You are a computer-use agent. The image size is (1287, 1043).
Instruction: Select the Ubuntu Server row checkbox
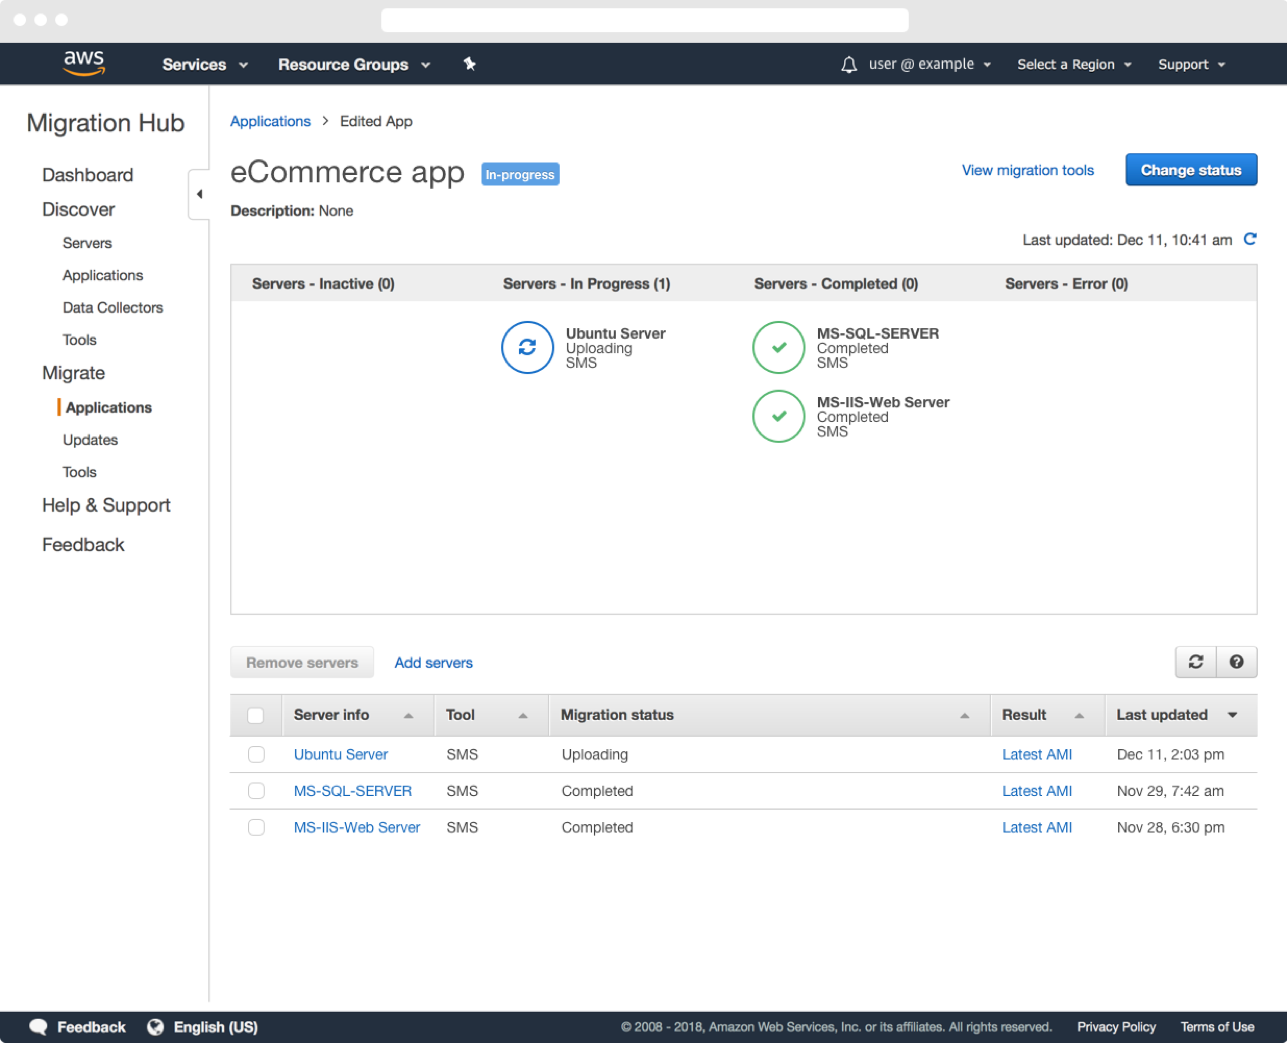coord(256,755)
